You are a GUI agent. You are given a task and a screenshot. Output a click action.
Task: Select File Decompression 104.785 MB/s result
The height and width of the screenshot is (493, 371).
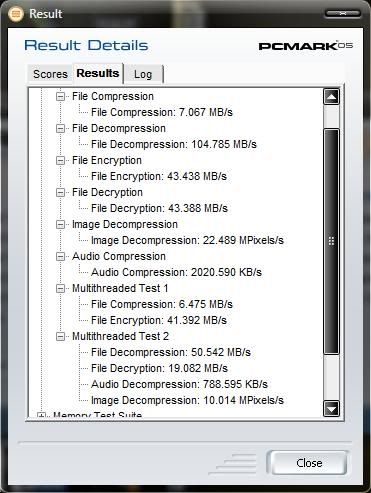[174, 144]
